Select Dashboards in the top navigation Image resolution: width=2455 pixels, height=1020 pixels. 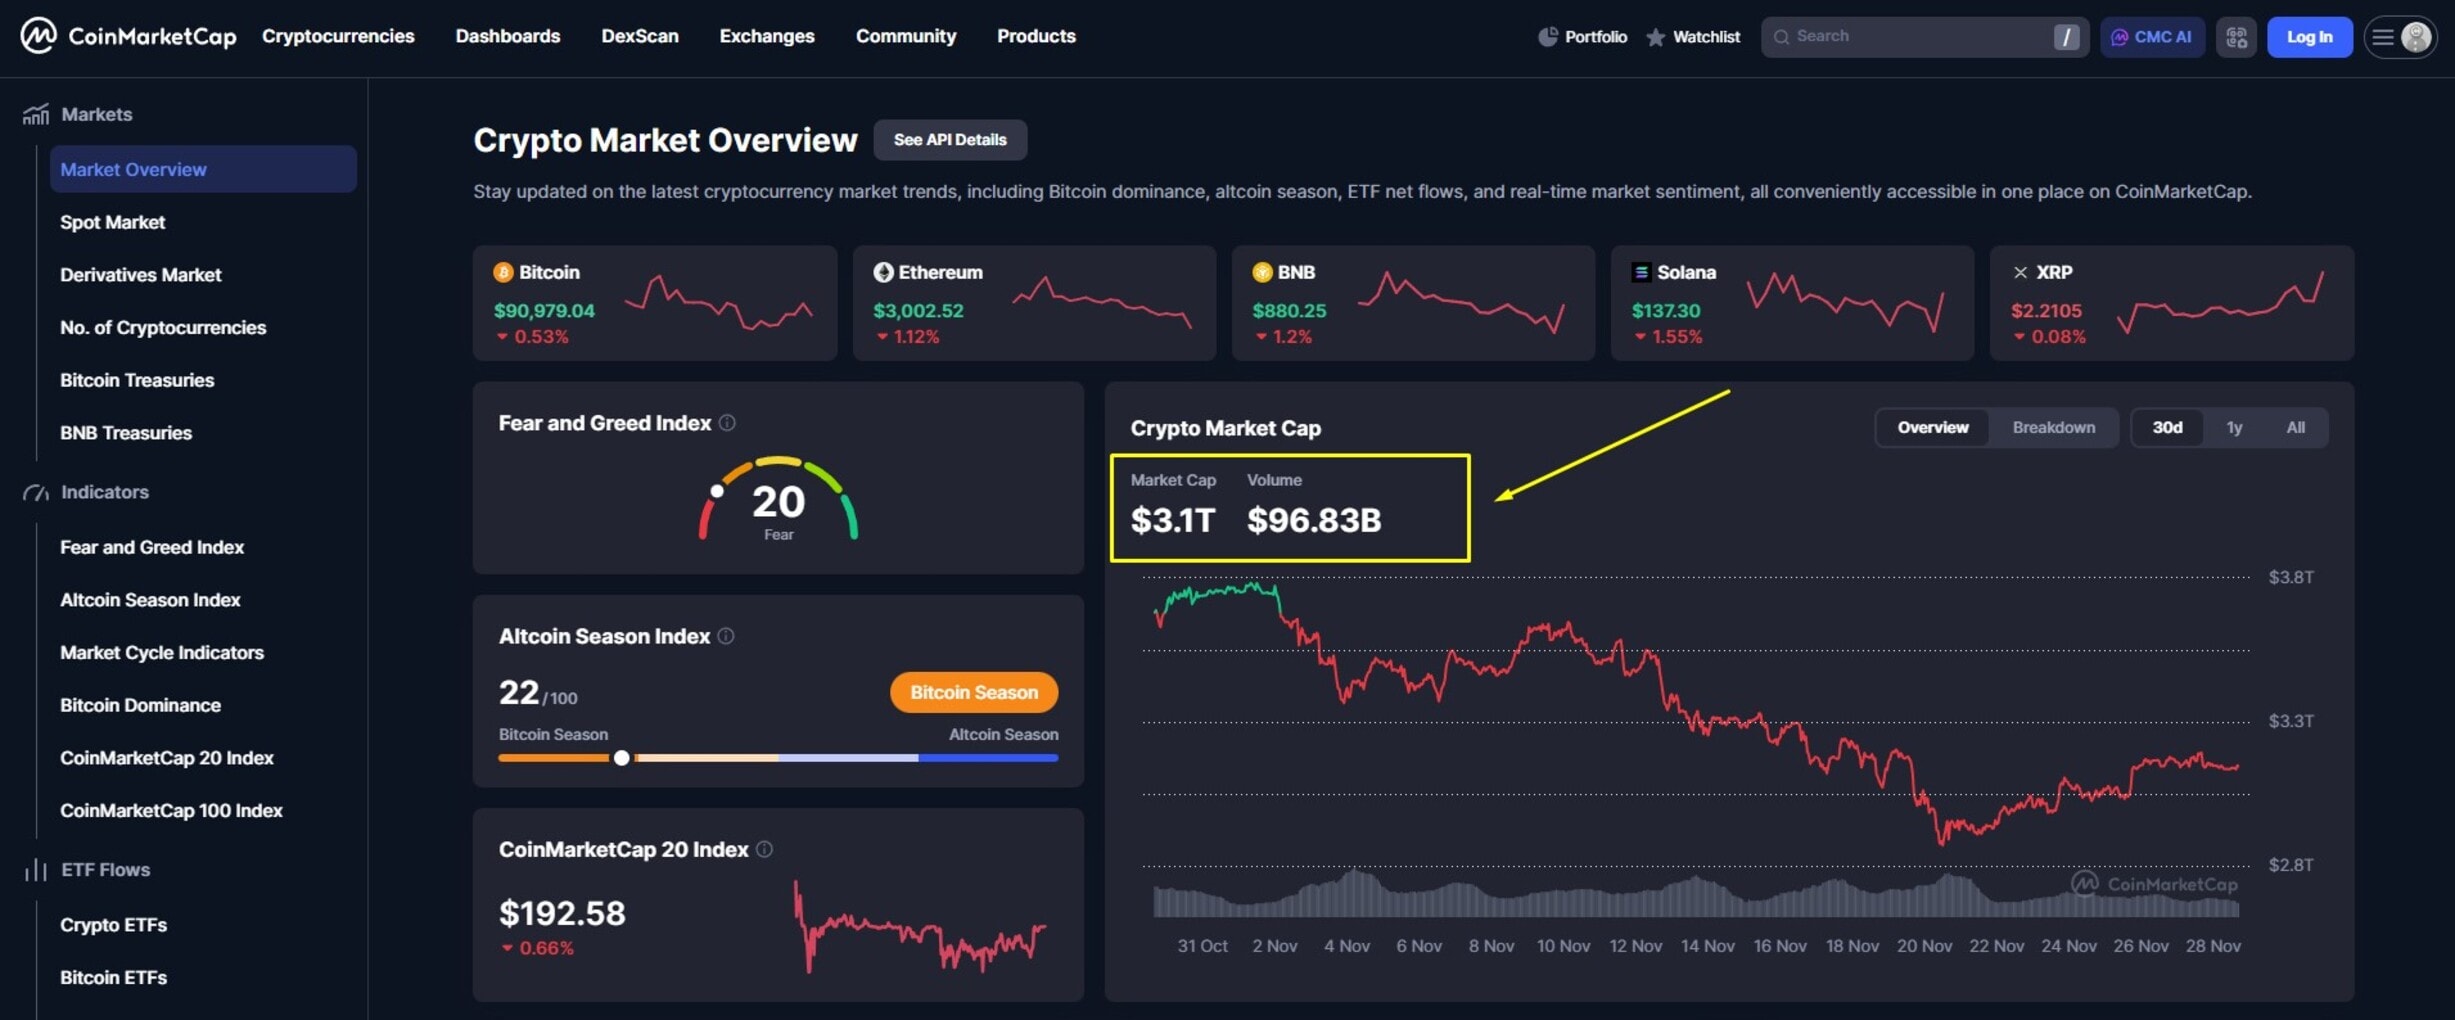tap(507, 36)
